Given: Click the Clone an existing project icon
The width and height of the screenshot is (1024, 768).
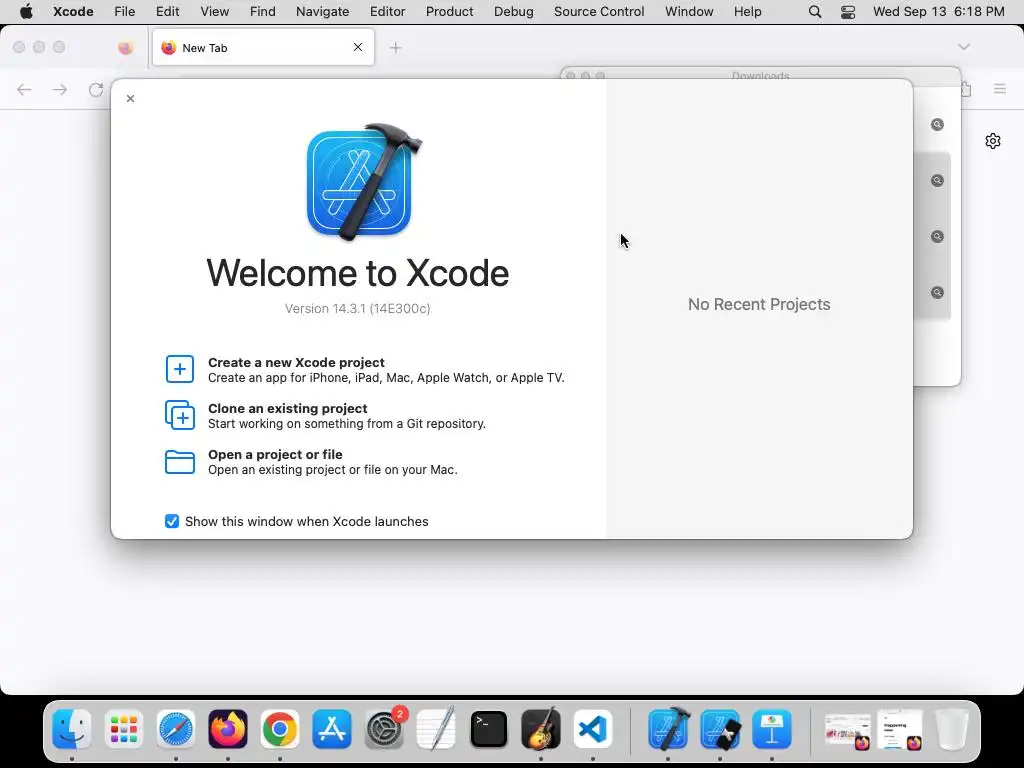Looking at the screenshot, I should coord(180,415).
